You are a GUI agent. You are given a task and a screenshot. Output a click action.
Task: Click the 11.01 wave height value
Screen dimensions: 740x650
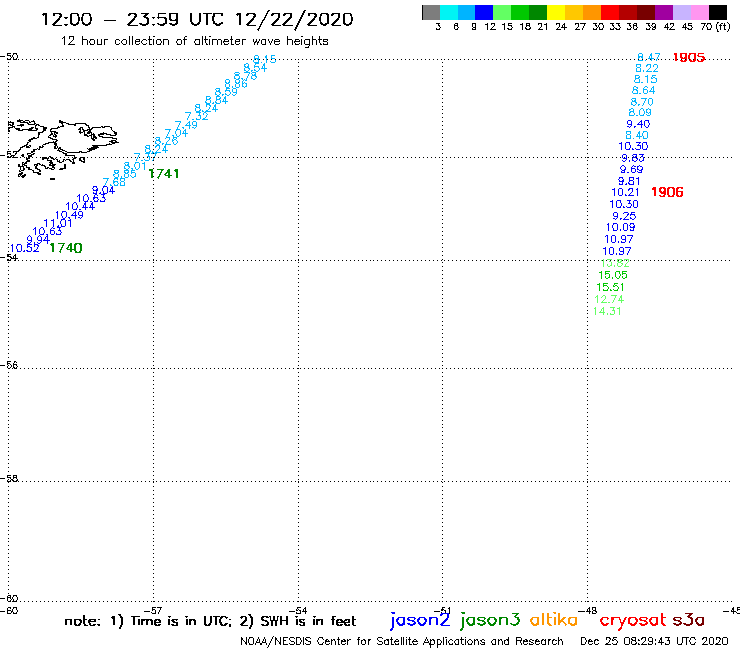pyautogui.click(x=58, y=223)
